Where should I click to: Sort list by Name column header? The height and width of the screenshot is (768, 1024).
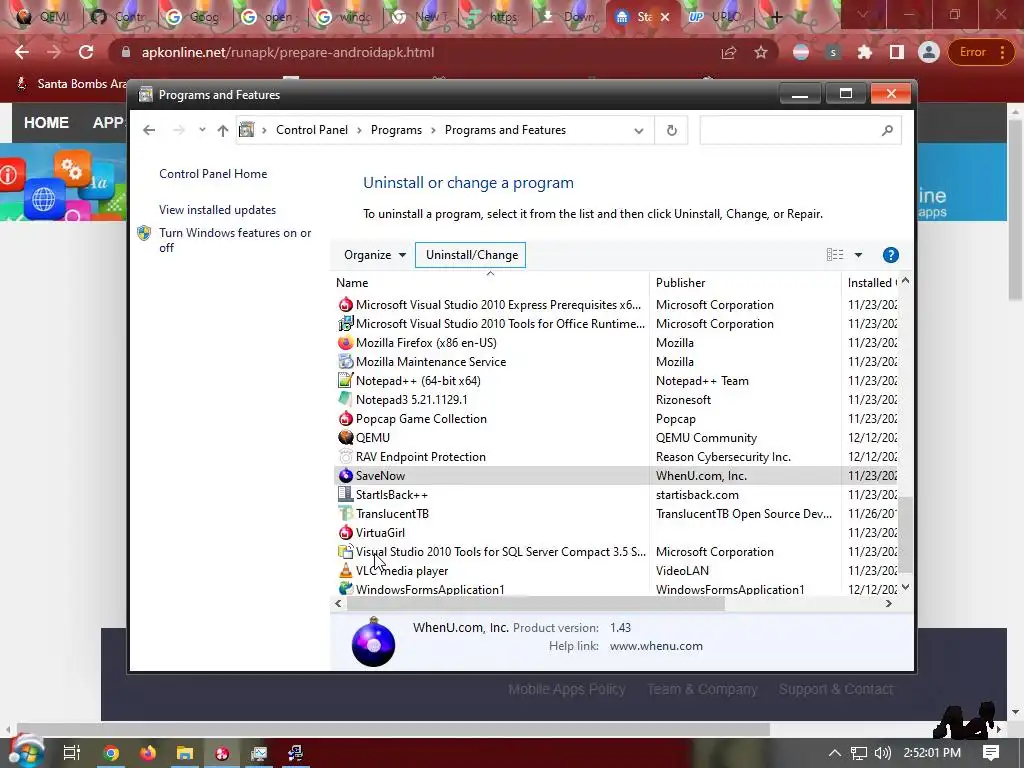[x=351, y=283]
